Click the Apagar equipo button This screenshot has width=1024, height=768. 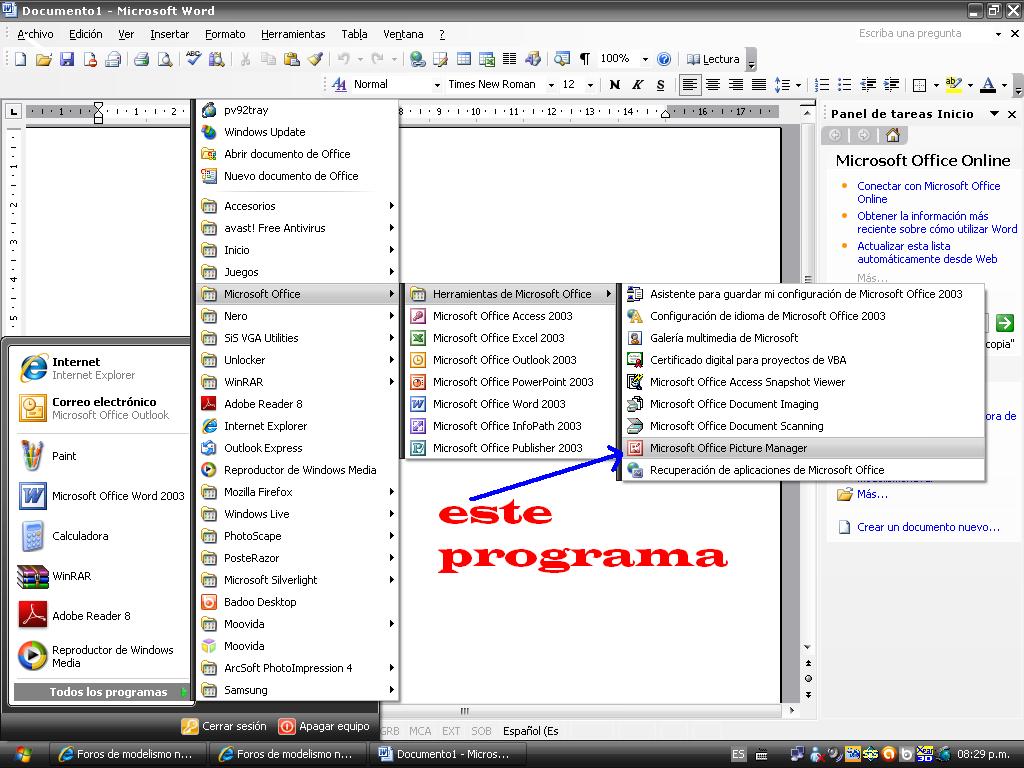click(x=324, y=726)
